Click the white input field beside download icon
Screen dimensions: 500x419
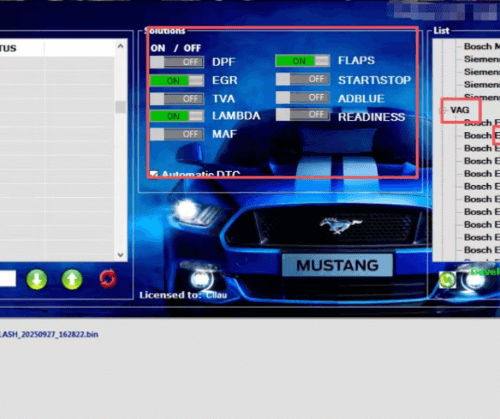pos(8,279)
